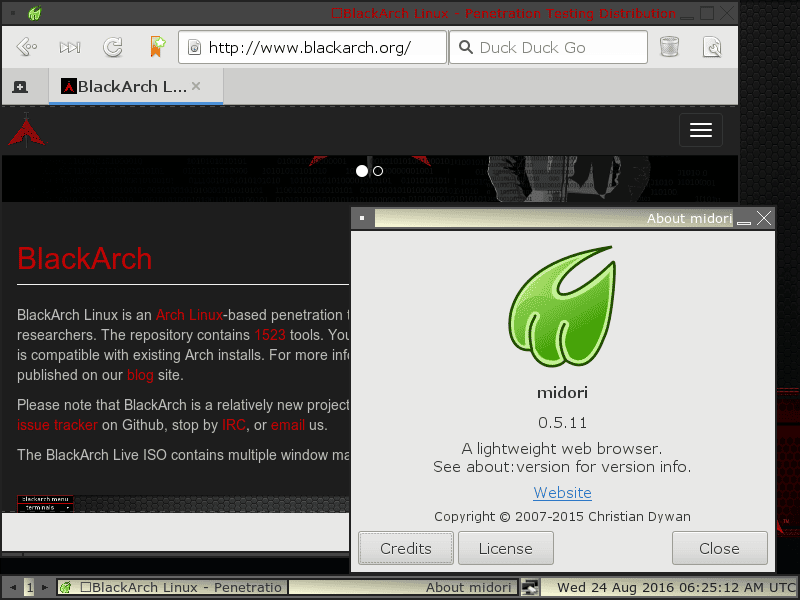The width and height of the screenshot is (800, 600).
Task: Click the page icon inside the address bar
Action: [x=194, y=47]
